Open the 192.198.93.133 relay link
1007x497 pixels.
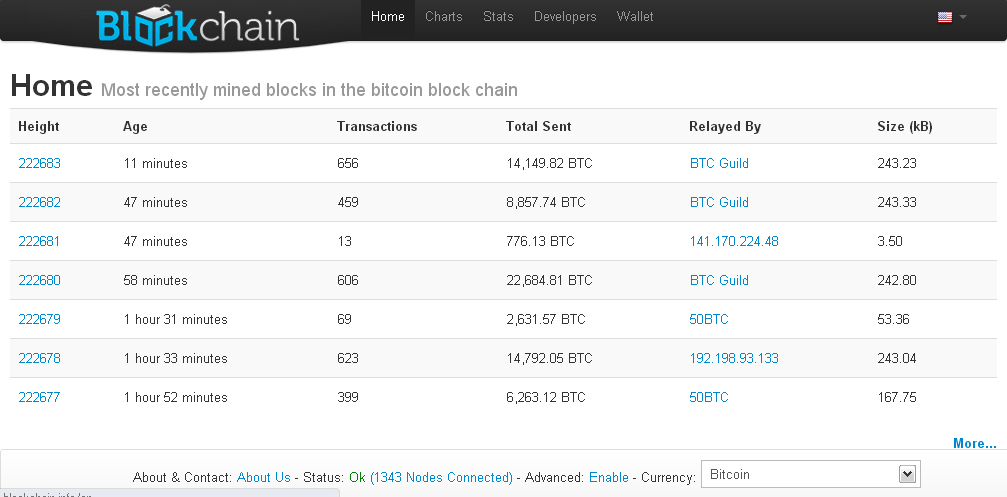pos(733,359)
